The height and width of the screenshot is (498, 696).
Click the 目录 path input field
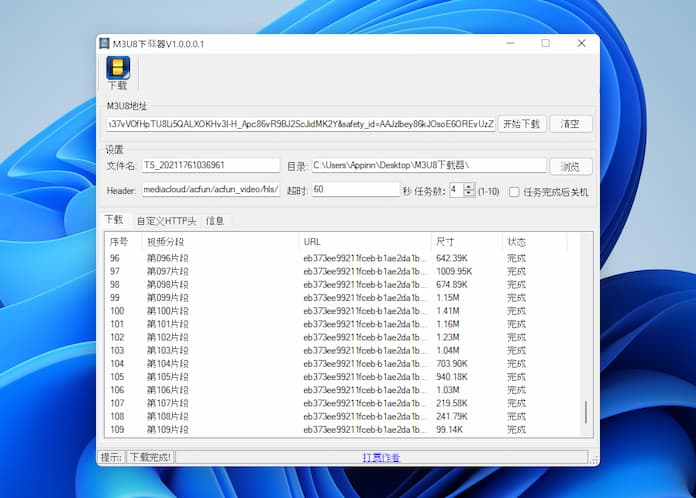tap(428, 166)
